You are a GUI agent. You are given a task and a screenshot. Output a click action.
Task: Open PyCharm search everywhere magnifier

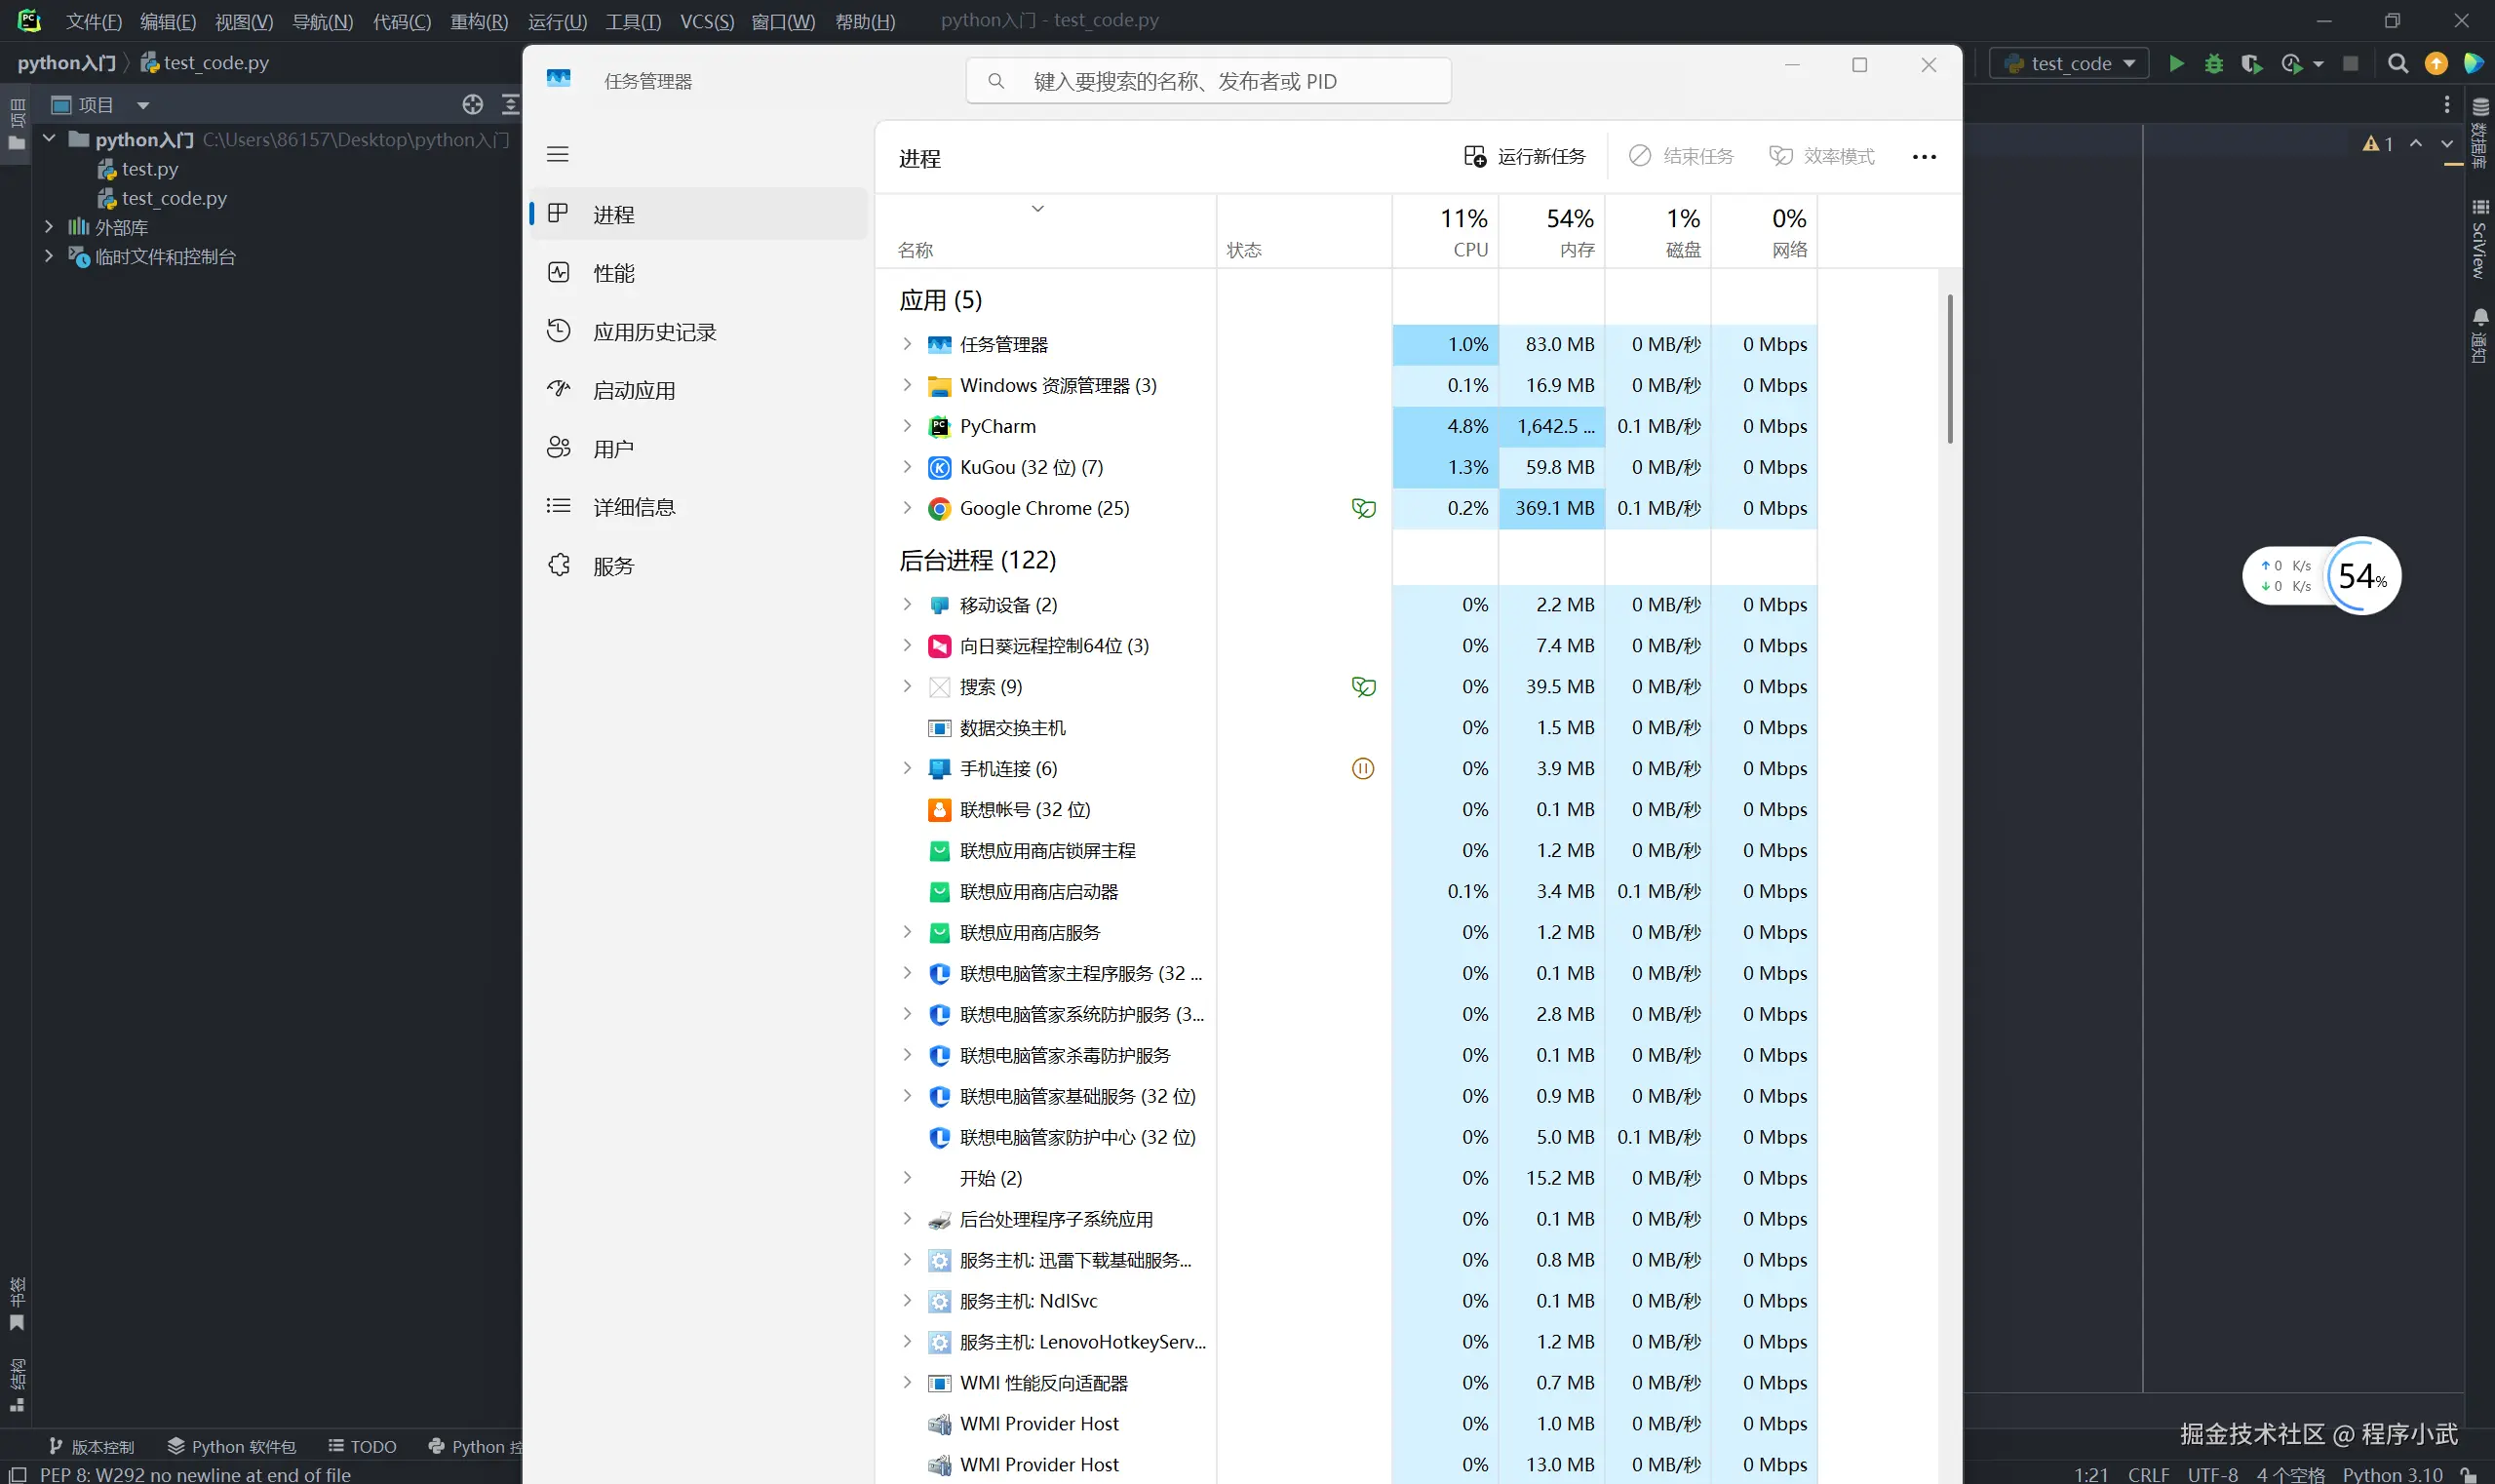2397,64
